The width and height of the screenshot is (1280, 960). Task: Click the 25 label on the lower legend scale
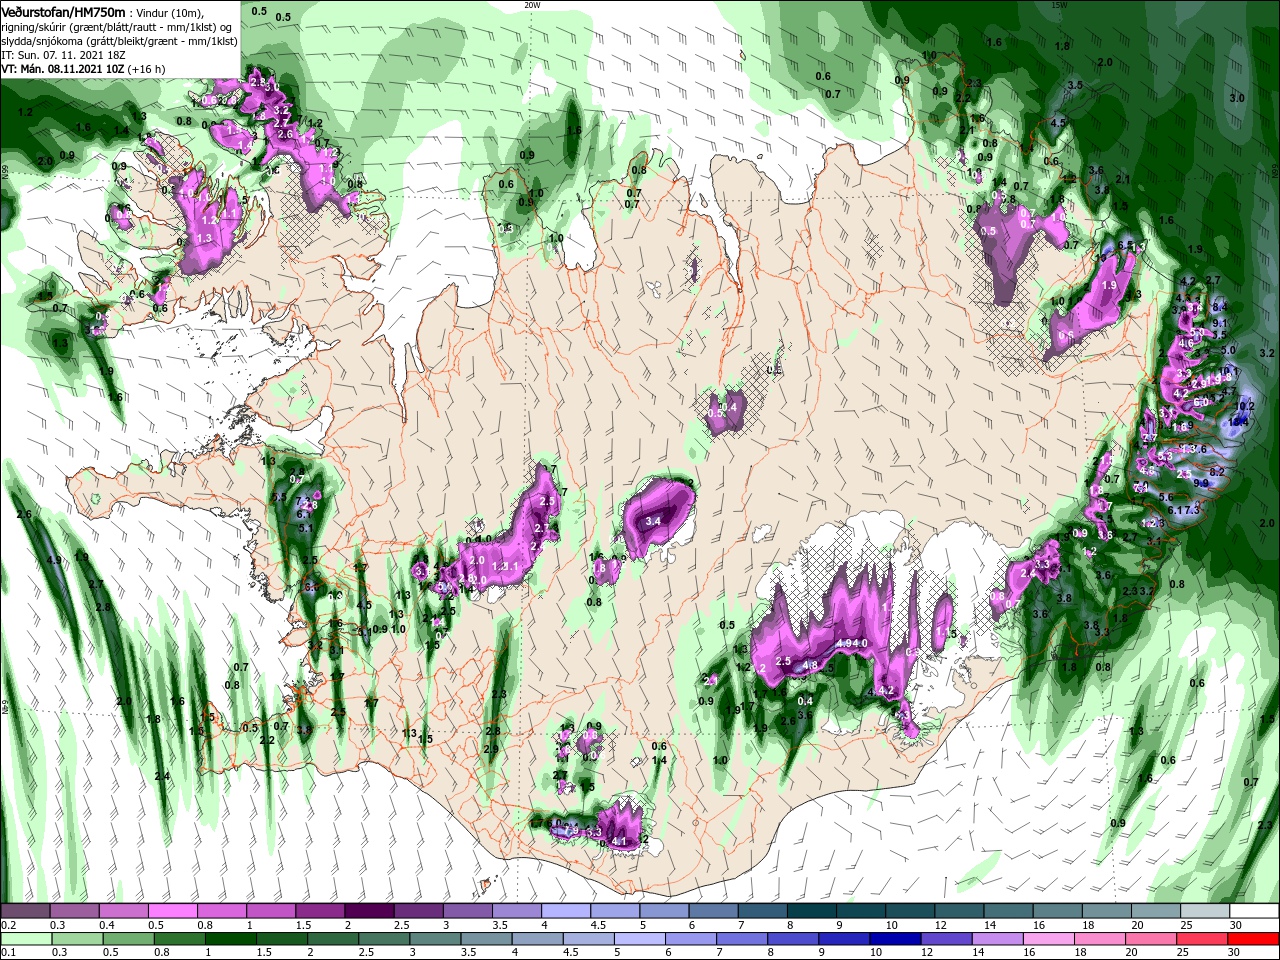coord(1182,952)
